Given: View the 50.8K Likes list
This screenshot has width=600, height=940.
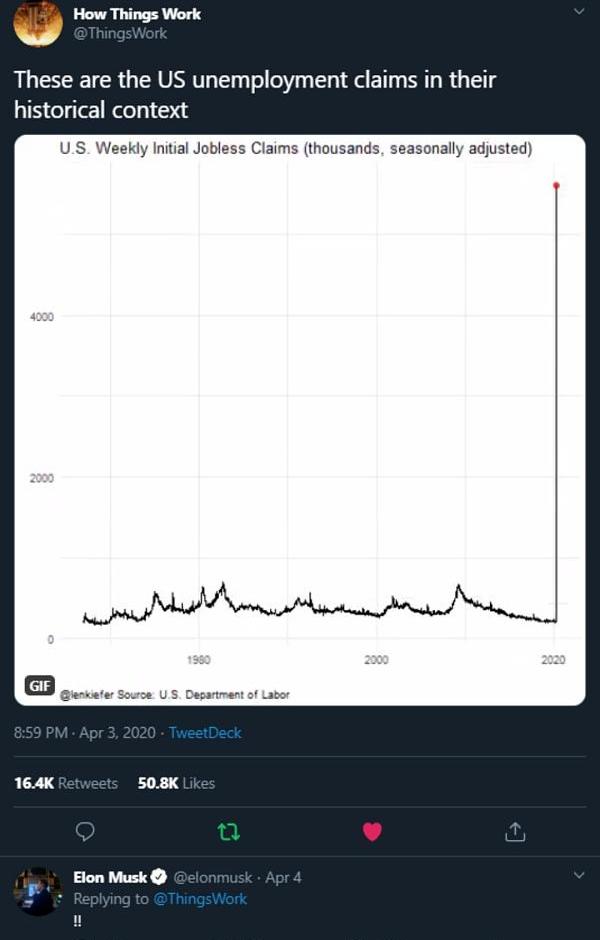Looking at the screenshot, I should (176, 783).
